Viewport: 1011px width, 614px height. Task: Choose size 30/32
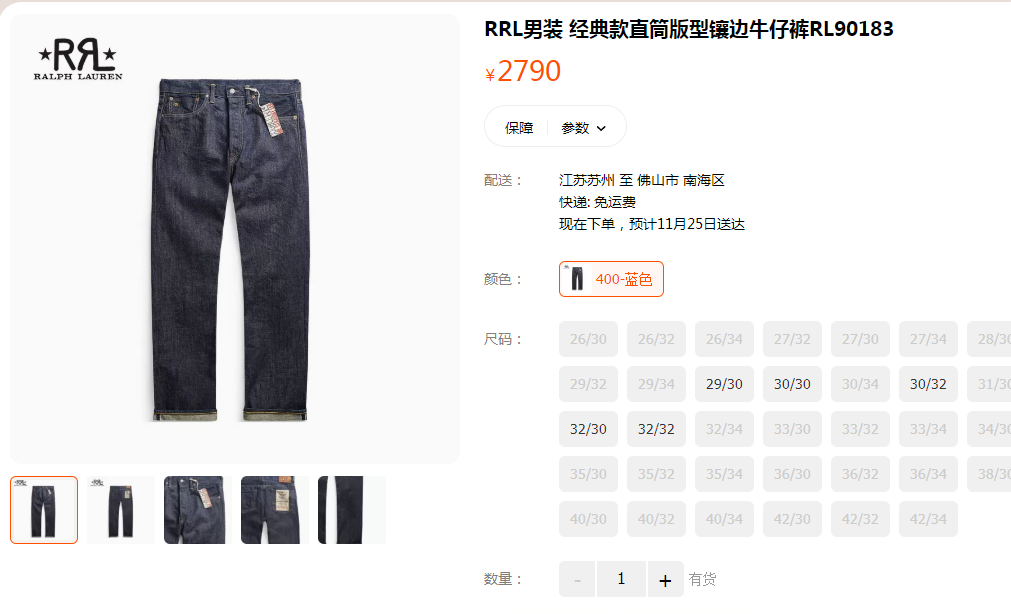[928, 384]
